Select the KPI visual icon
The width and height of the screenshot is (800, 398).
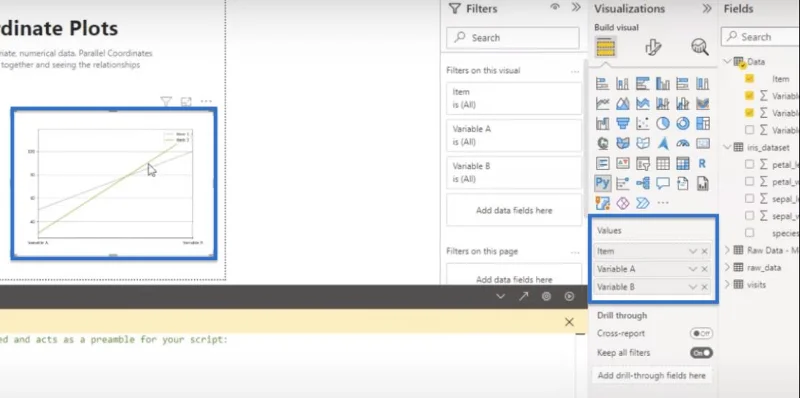pyautogui.click(x=622, y=163)
